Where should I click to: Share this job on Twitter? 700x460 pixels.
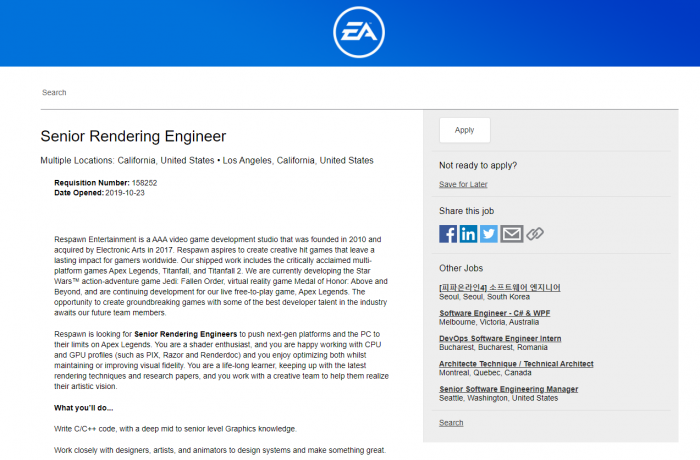(x=489, y=234)
